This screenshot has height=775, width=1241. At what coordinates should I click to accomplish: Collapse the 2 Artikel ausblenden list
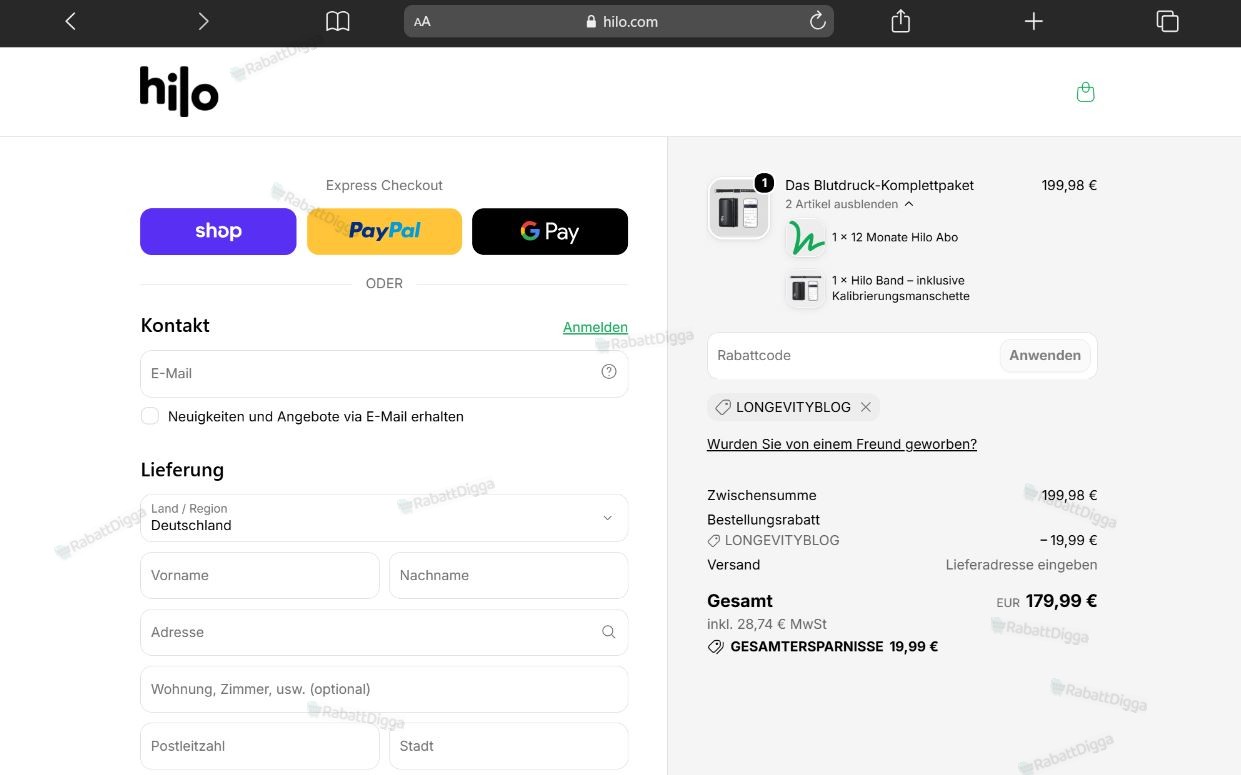click(849, 204)
